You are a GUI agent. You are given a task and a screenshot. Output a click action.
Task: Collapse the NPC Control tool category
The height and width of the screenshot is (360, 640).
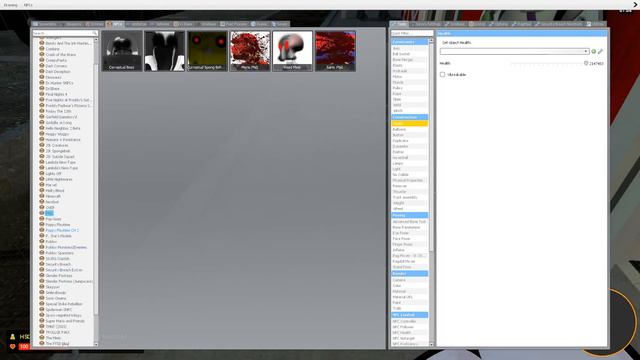click(x=409, y=315)
